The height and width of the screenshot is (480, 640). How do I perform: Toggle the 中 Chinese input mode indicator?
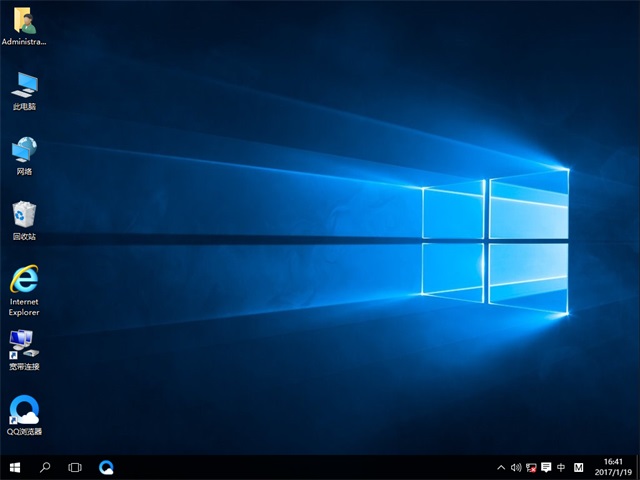click(561, 467)
